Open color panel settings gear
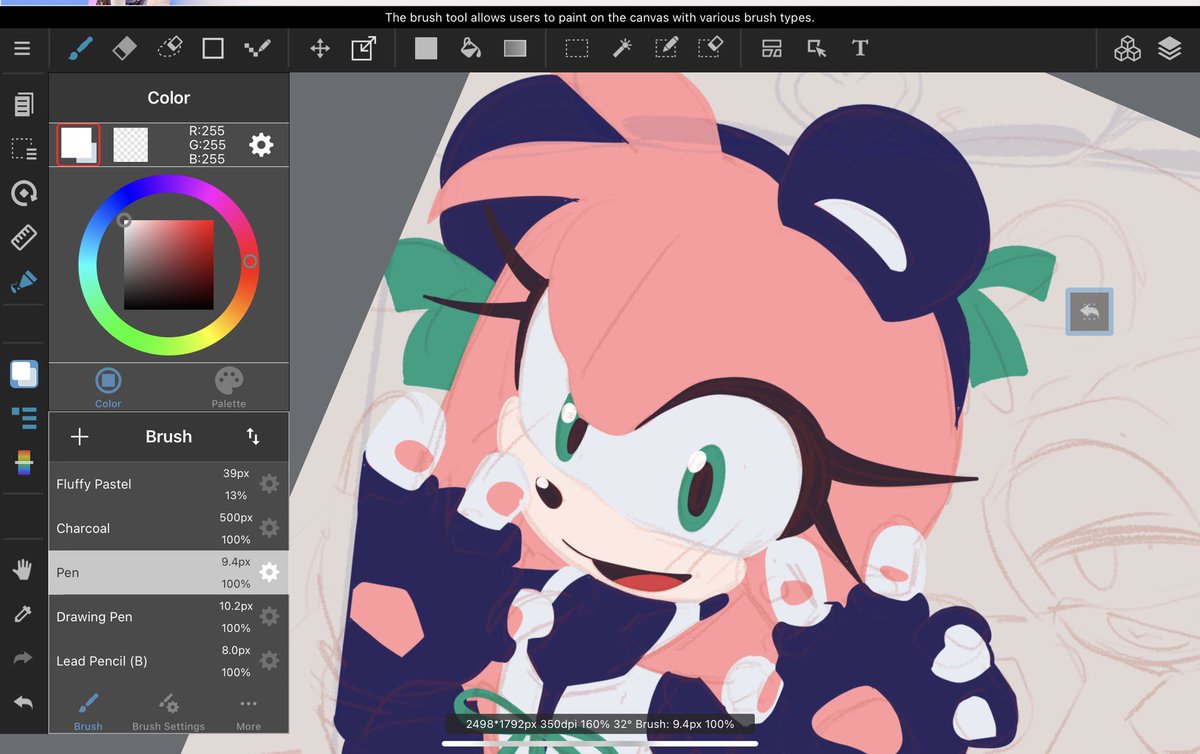This screenshot has width=1200, height=754. 261,145
